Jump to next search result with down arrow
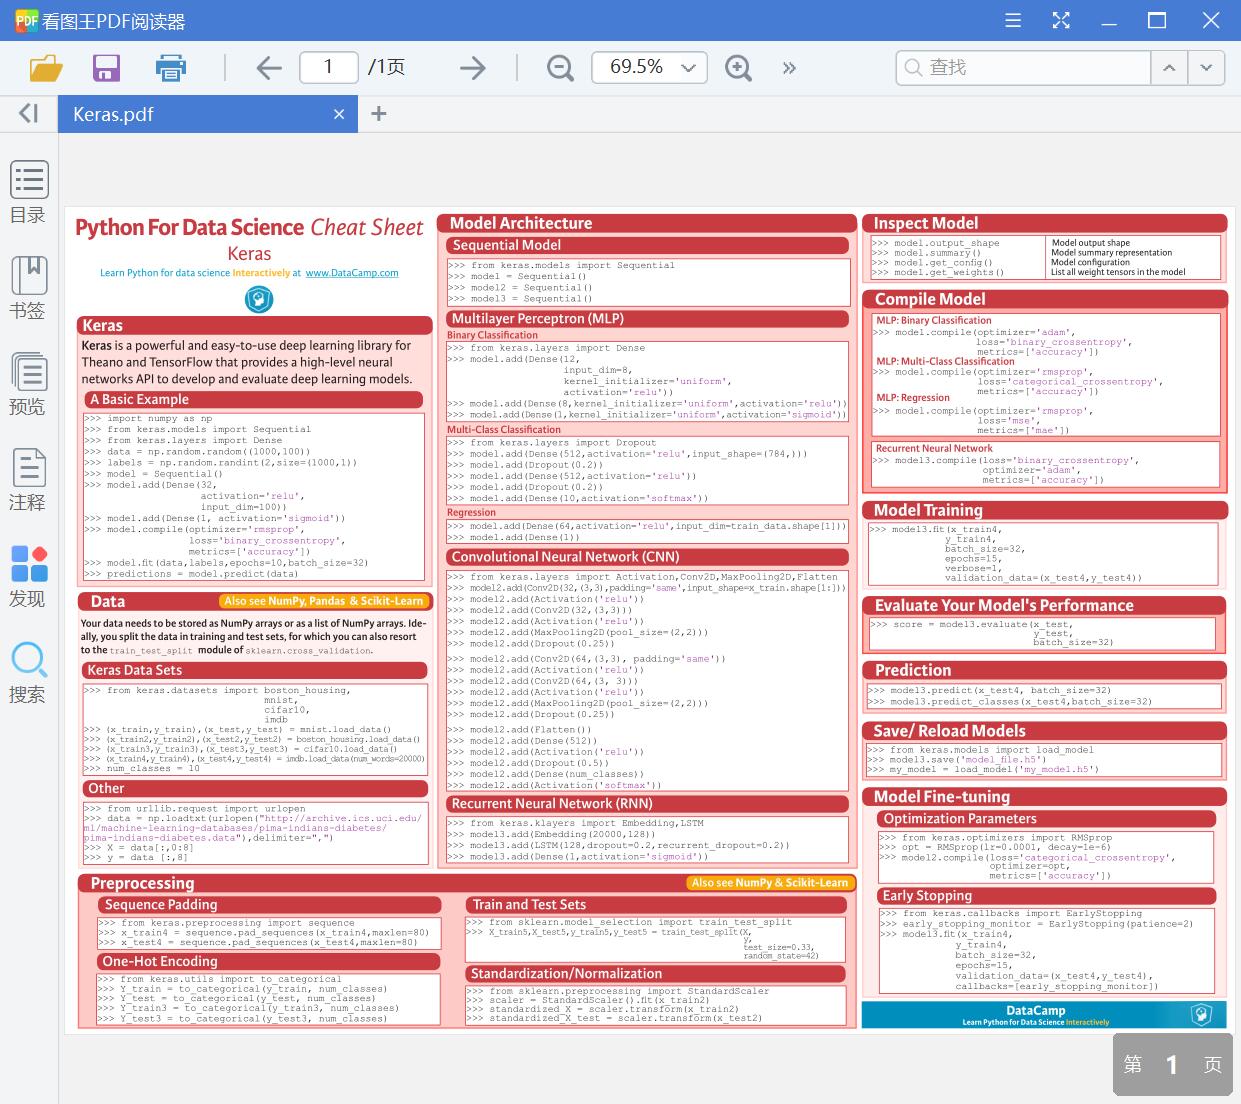 [x=1206, y=67]
